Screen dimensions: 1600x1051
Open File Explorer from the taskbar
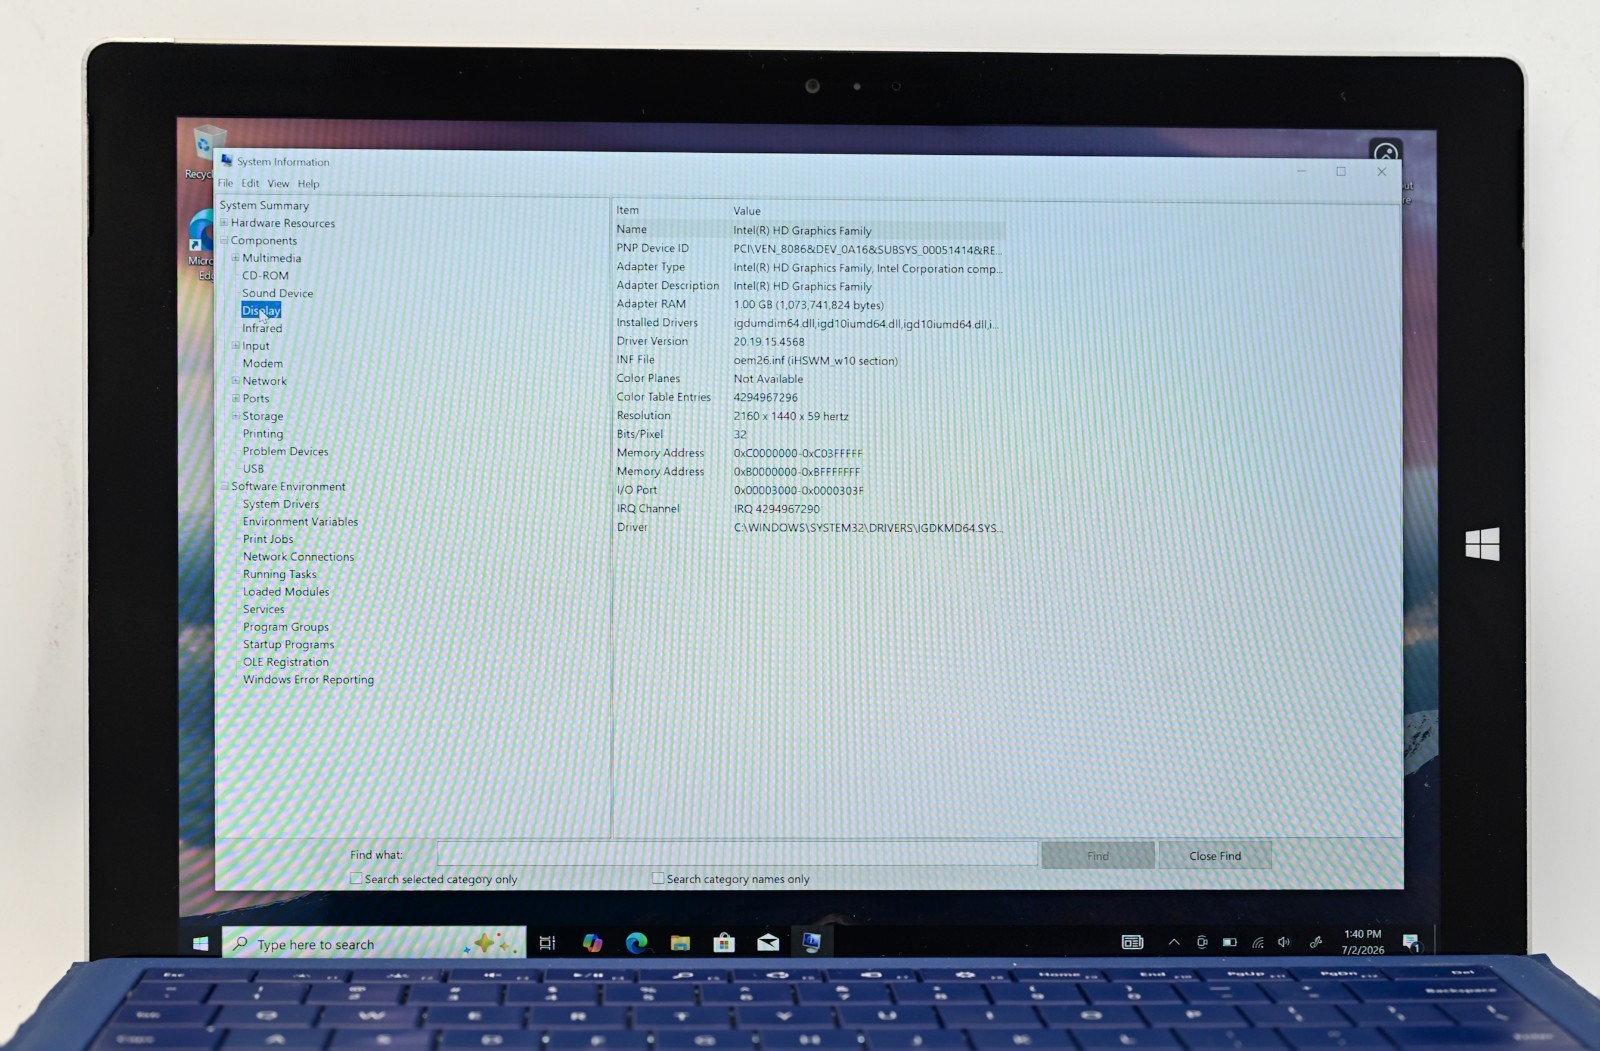[680, 942]
